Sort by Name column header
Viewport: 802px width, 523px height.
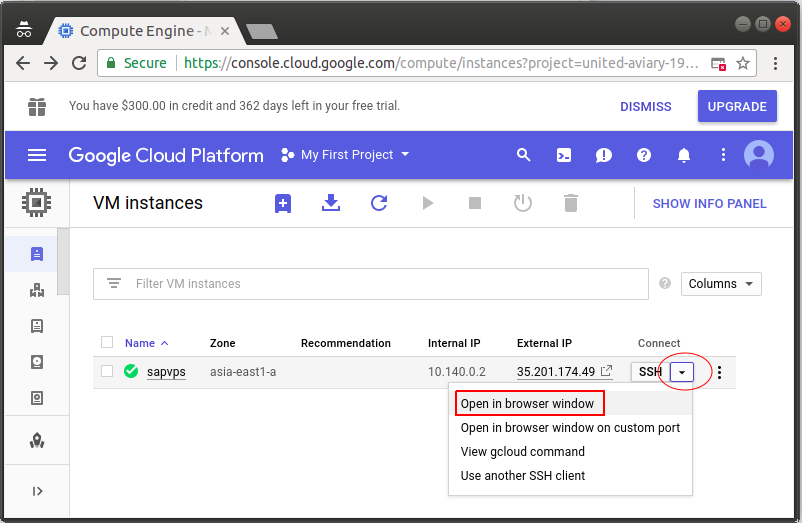[146, 343]
